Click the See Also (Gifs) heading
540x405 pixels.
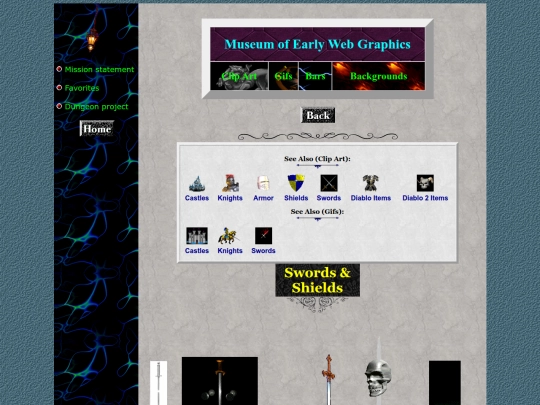pyautogui.click(x=317, y=211)
